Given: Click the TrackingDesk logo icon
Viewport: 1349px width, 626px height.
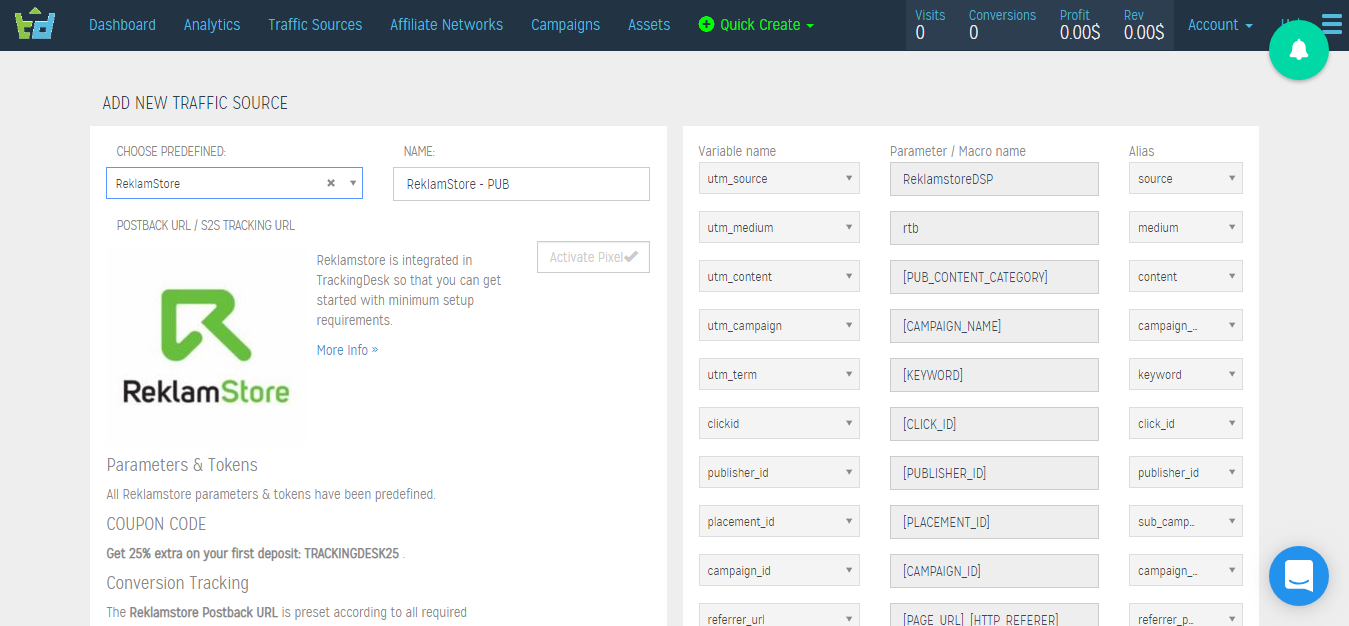Looking at the screenshot, I should (x=35, y=23).
